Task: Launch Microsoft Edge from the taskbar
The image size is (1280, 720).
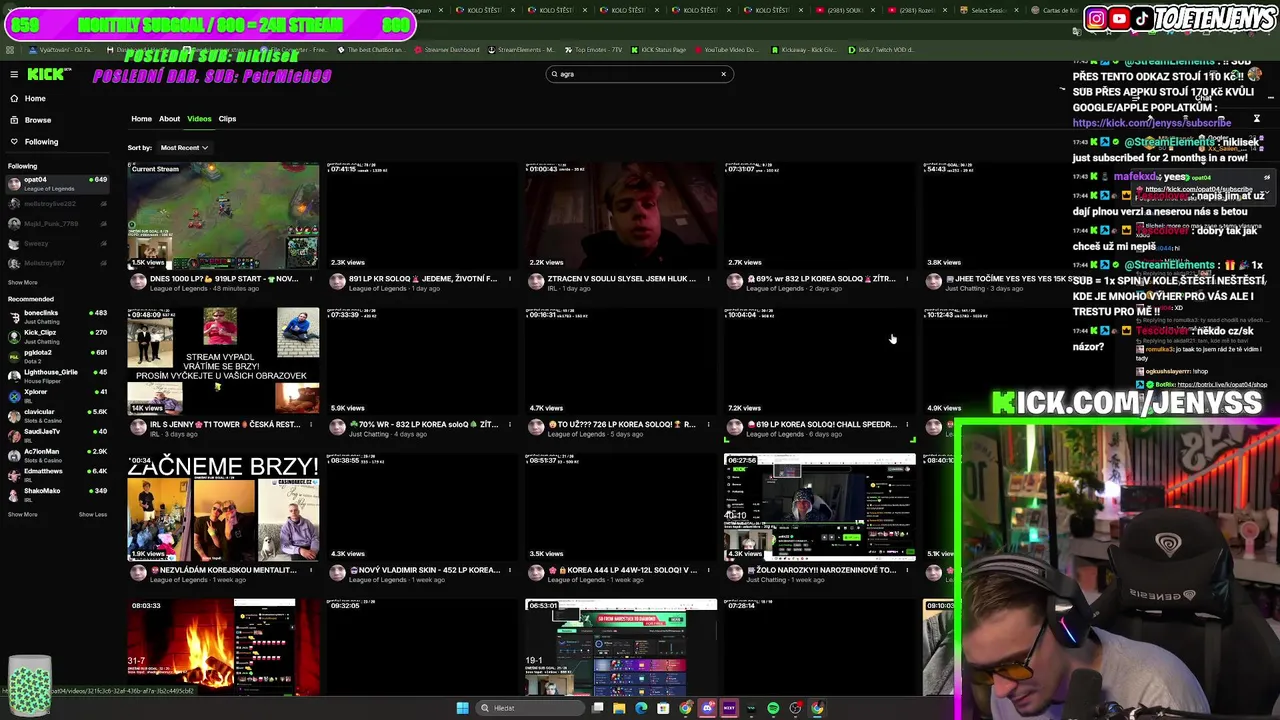Action: pyautogui.click(x=641, y=708)
